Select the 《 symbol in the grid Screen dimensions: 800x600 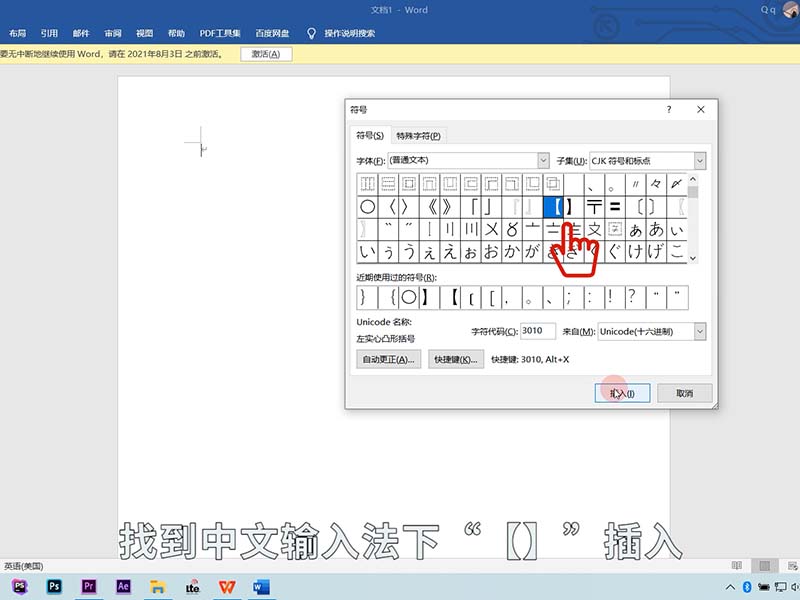[x=429, y=207]
